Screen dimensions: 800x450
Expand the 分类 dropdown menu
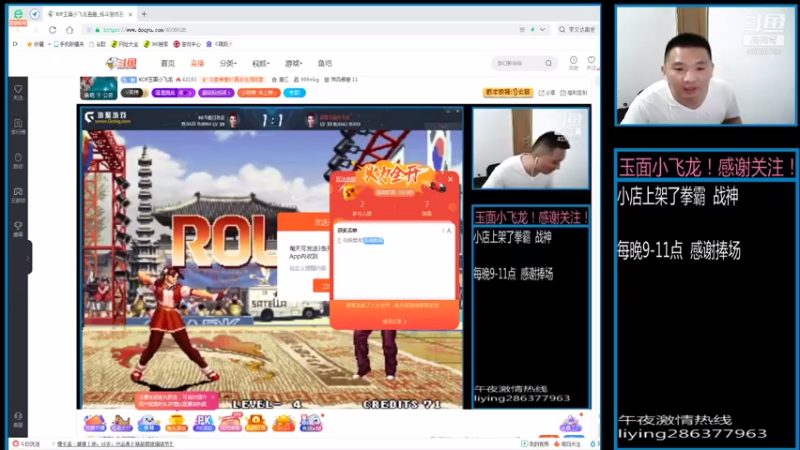tap(228, 63)
